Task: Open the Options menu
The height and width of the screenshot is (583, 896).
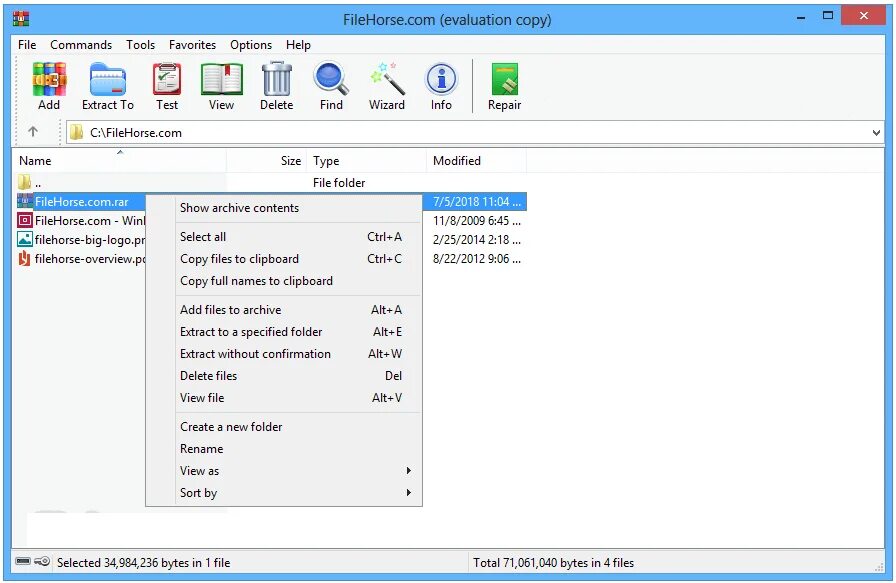Action: click(x=251, y=45)
